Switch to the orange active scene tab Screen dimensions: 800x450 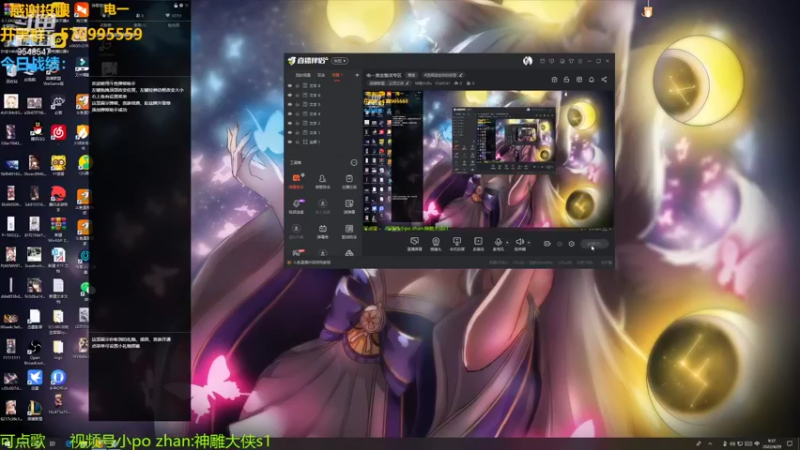pos(337,75)
